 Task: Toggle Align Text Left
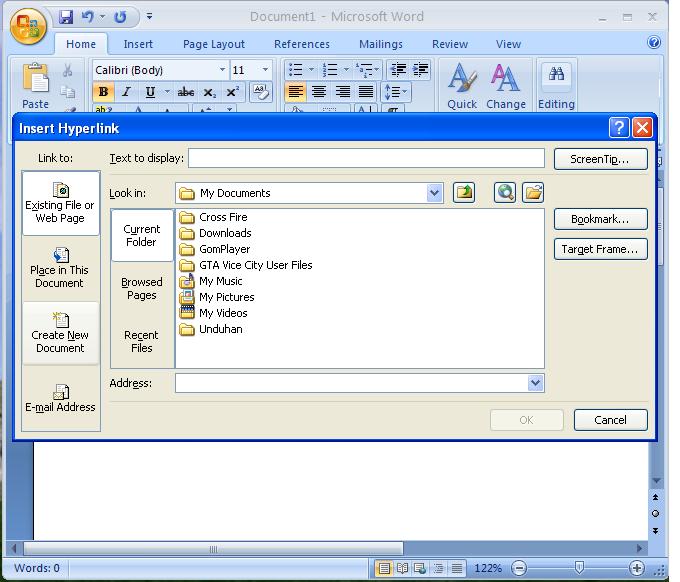296,92
